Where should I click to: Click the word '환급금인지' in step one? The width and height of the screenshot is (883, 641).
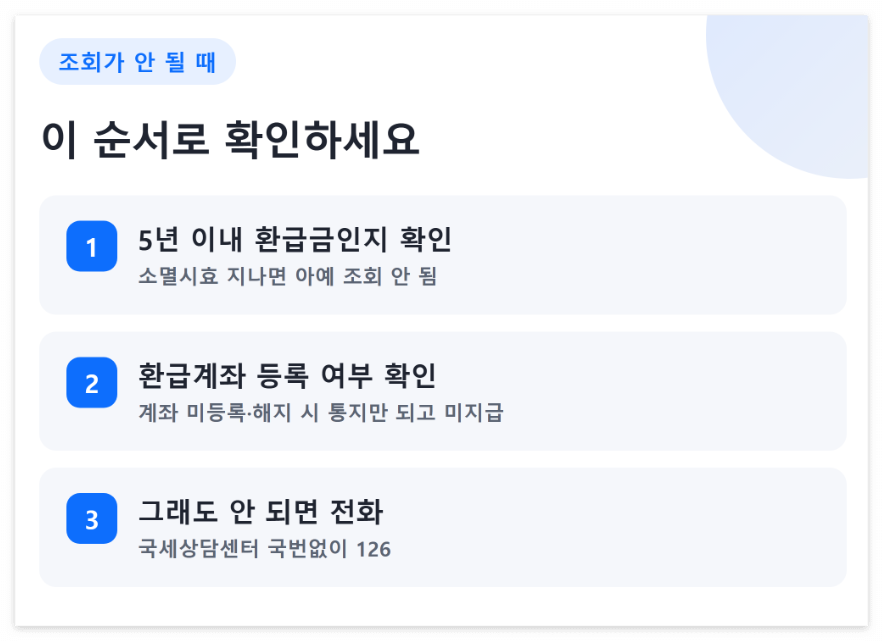(321, 239)
